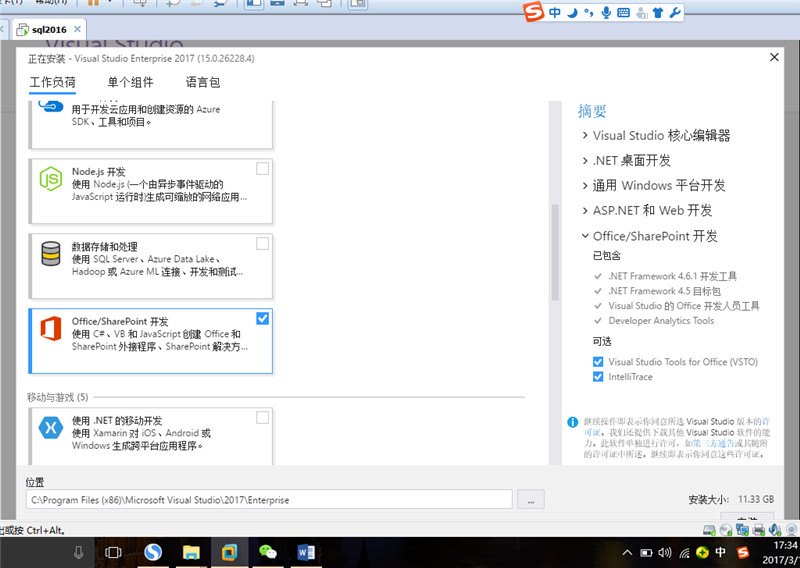Click the crescent moon icon on the Sogou bar

pyautogui.click(x=572, y=12)
